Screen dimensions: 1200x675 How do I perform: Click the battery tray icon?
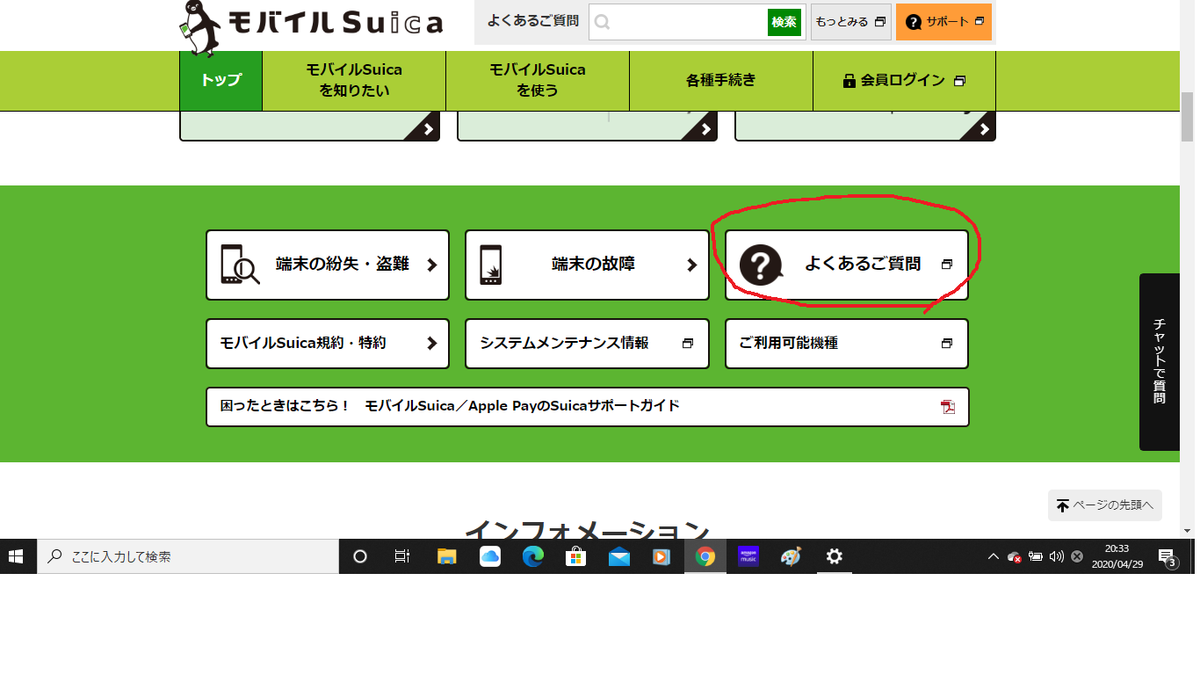1036,557
